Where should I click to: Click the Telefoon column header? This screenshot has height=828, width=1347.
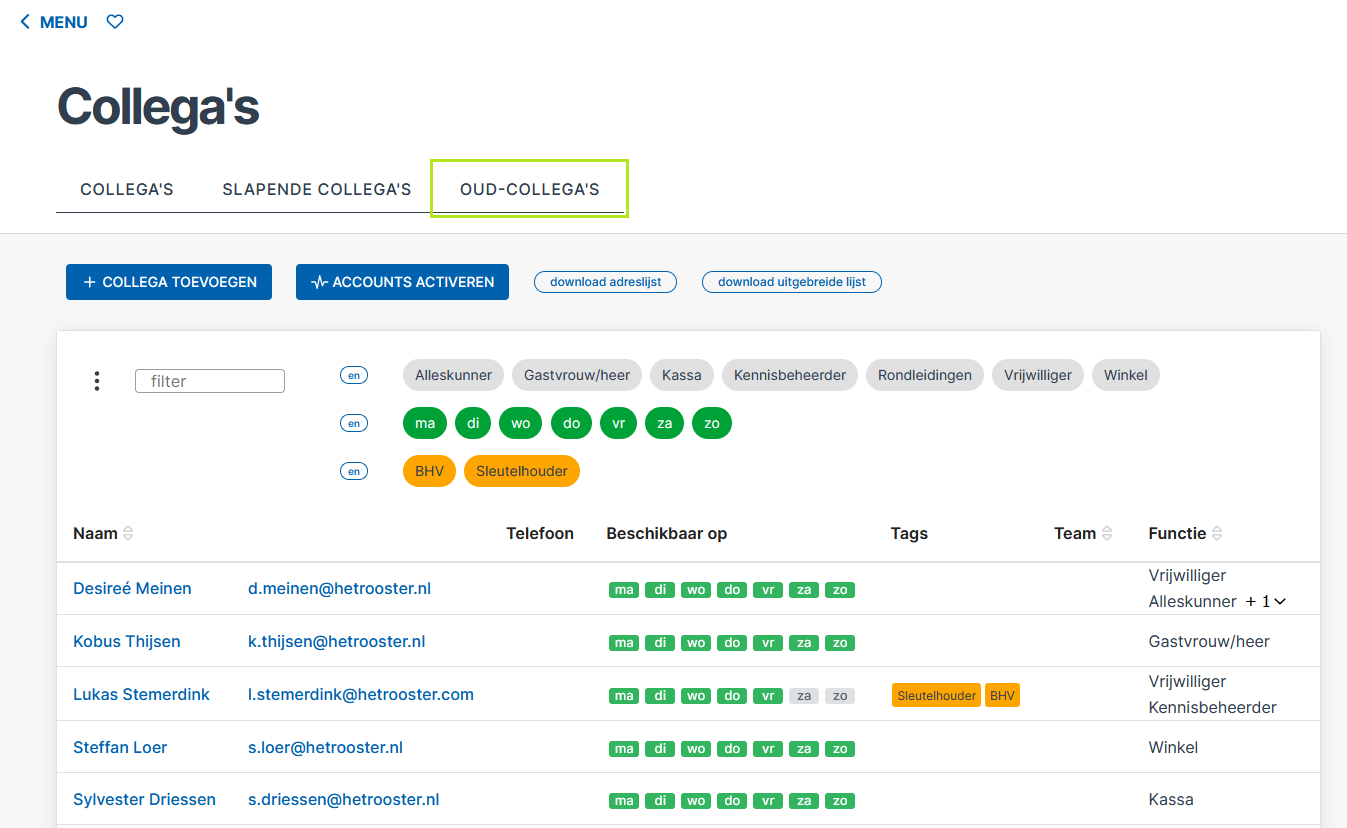tap(540, 533)
